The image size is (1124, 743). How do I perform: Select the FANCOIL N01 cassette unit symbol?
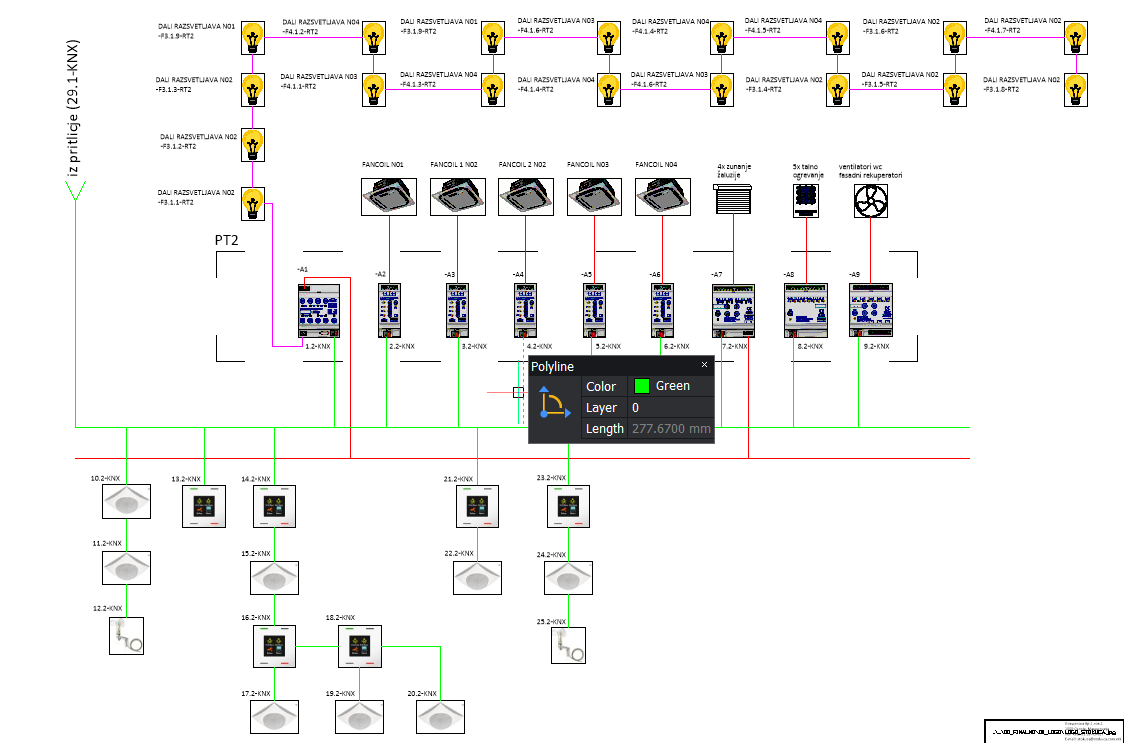[388, 196]
